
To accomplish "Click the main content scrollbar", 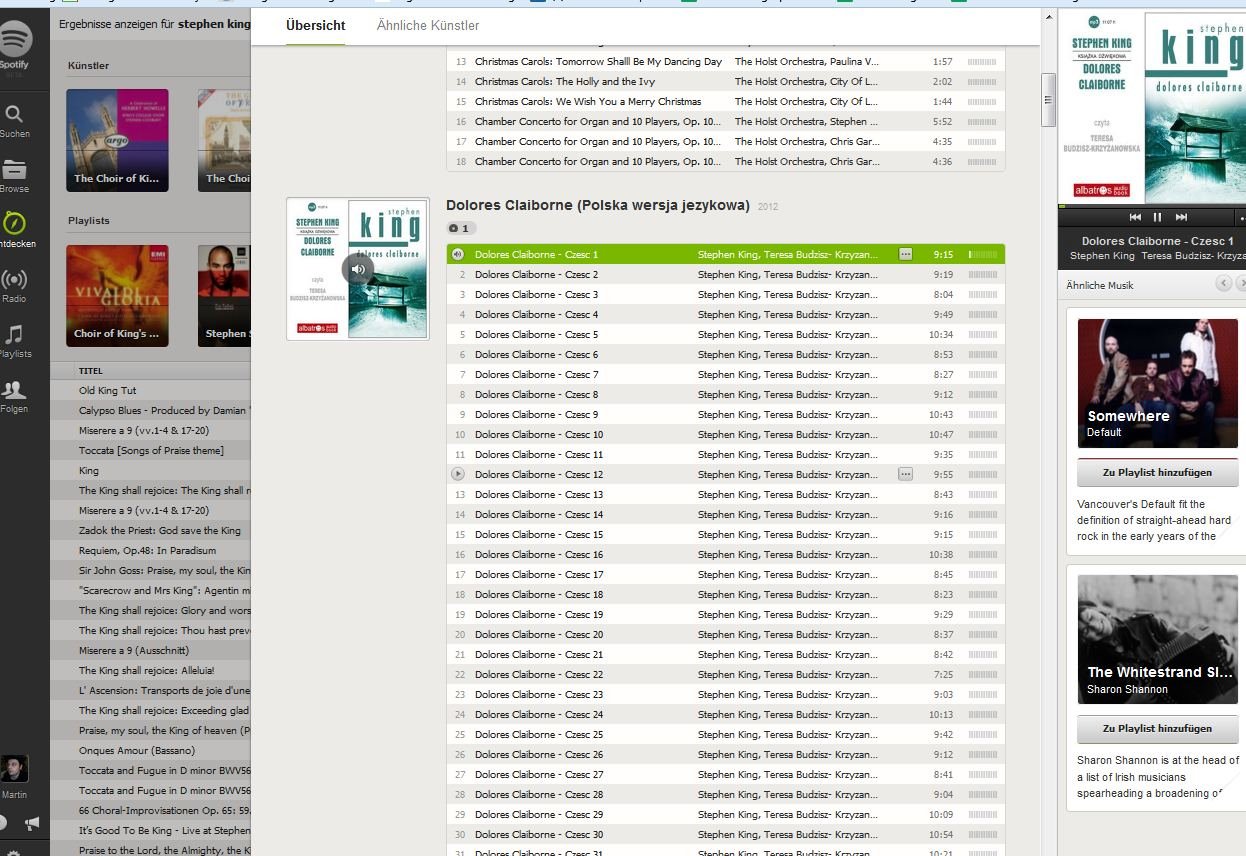I will pyautogui.click(x=1048, y=100).
